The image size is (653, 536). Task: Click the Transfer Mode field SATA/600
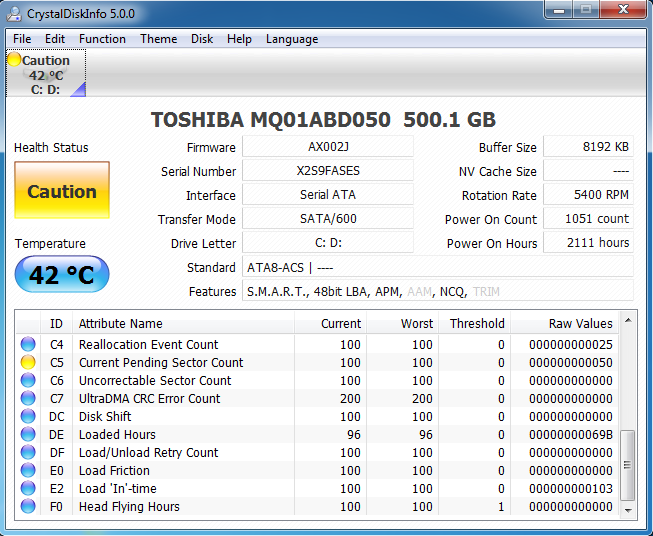328,219
